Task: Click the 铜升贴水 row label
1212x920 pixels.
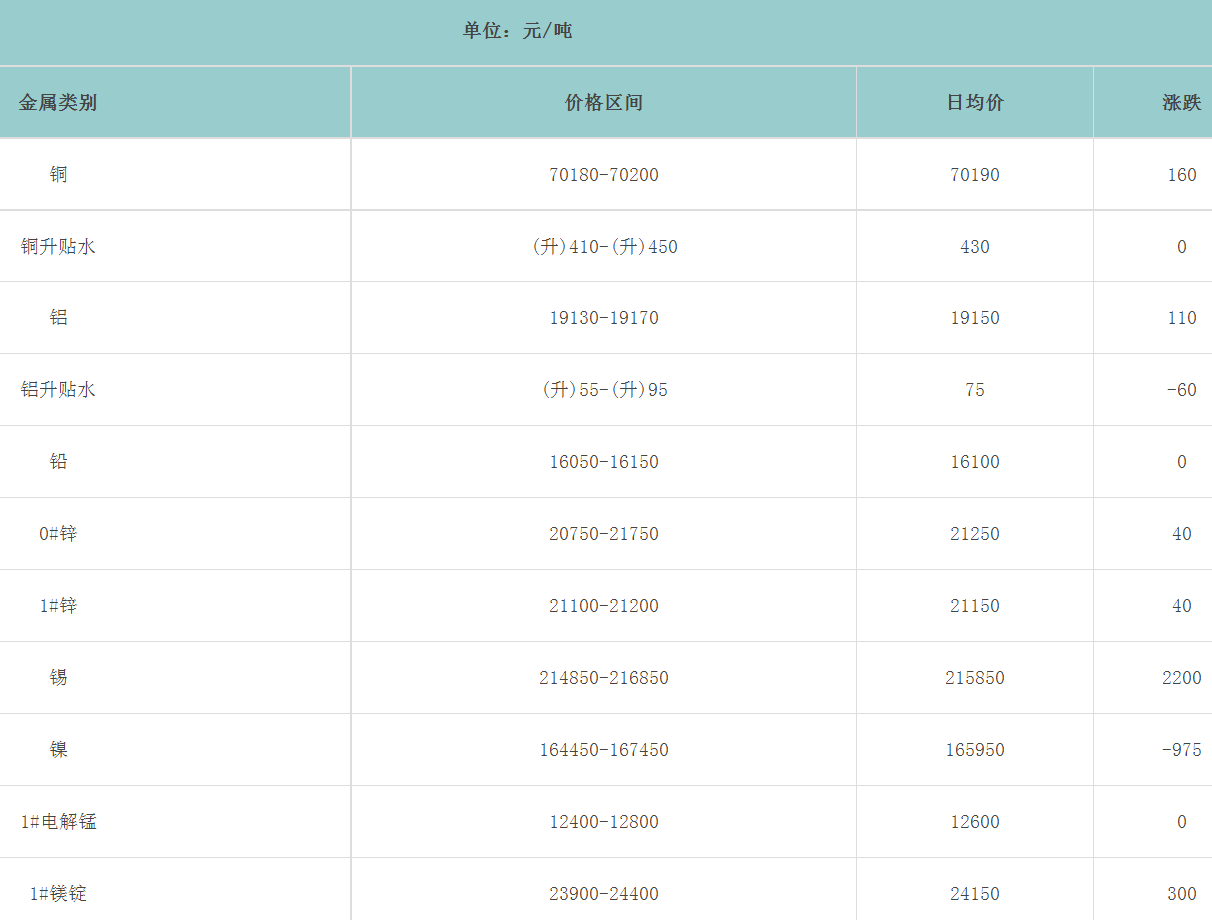Action: [58, 246]
